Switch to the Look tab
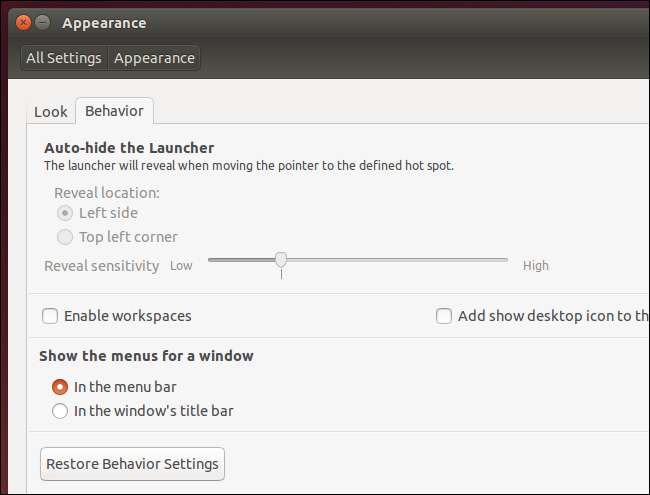Viewport: 650px width, 495px height. coord(51,111)
